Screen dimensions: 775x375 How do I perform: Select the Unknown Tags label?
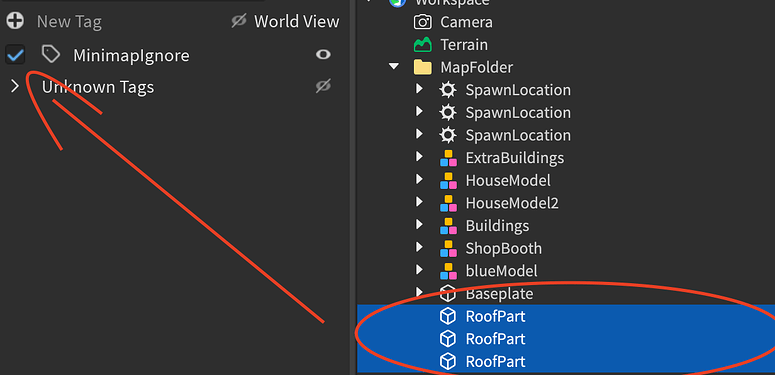point(98,87)
